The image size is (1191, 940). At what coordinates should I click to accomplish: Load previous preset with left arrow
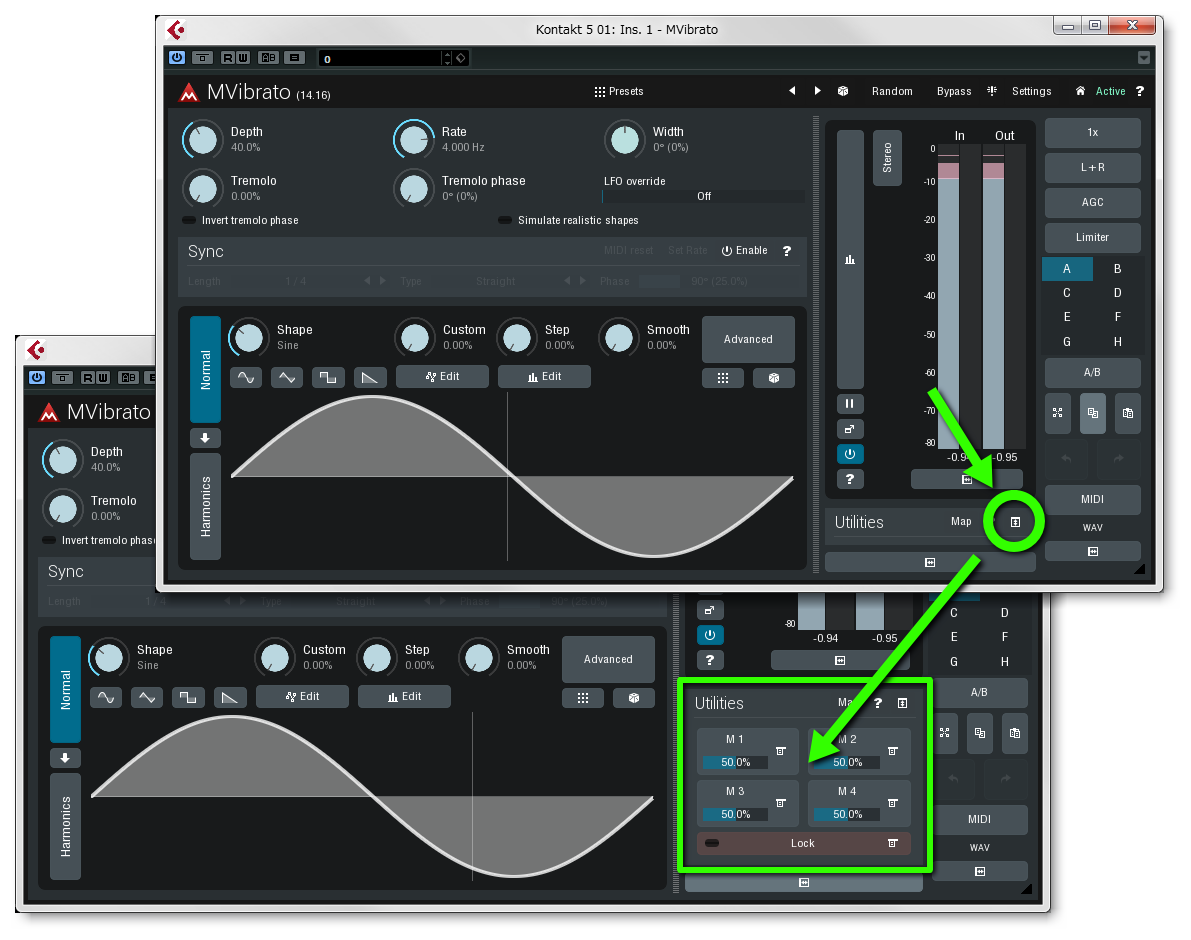792,90
